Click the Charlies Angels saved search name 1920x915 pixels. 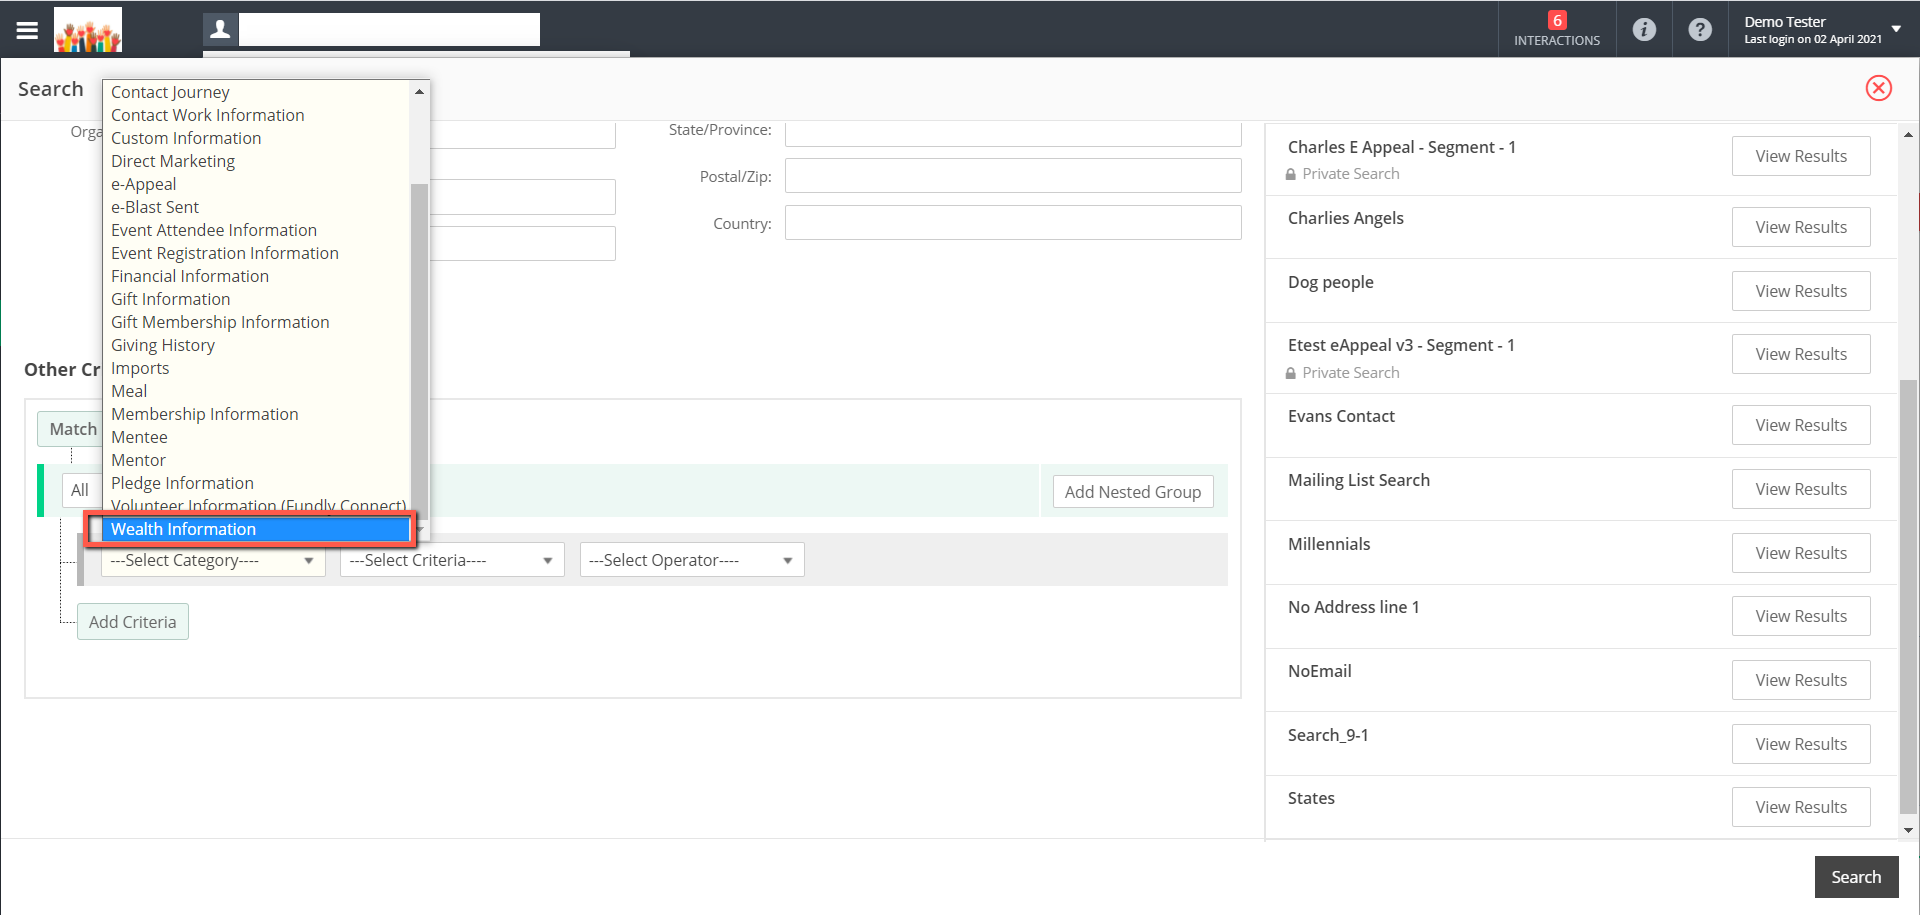click(1345, 218)
